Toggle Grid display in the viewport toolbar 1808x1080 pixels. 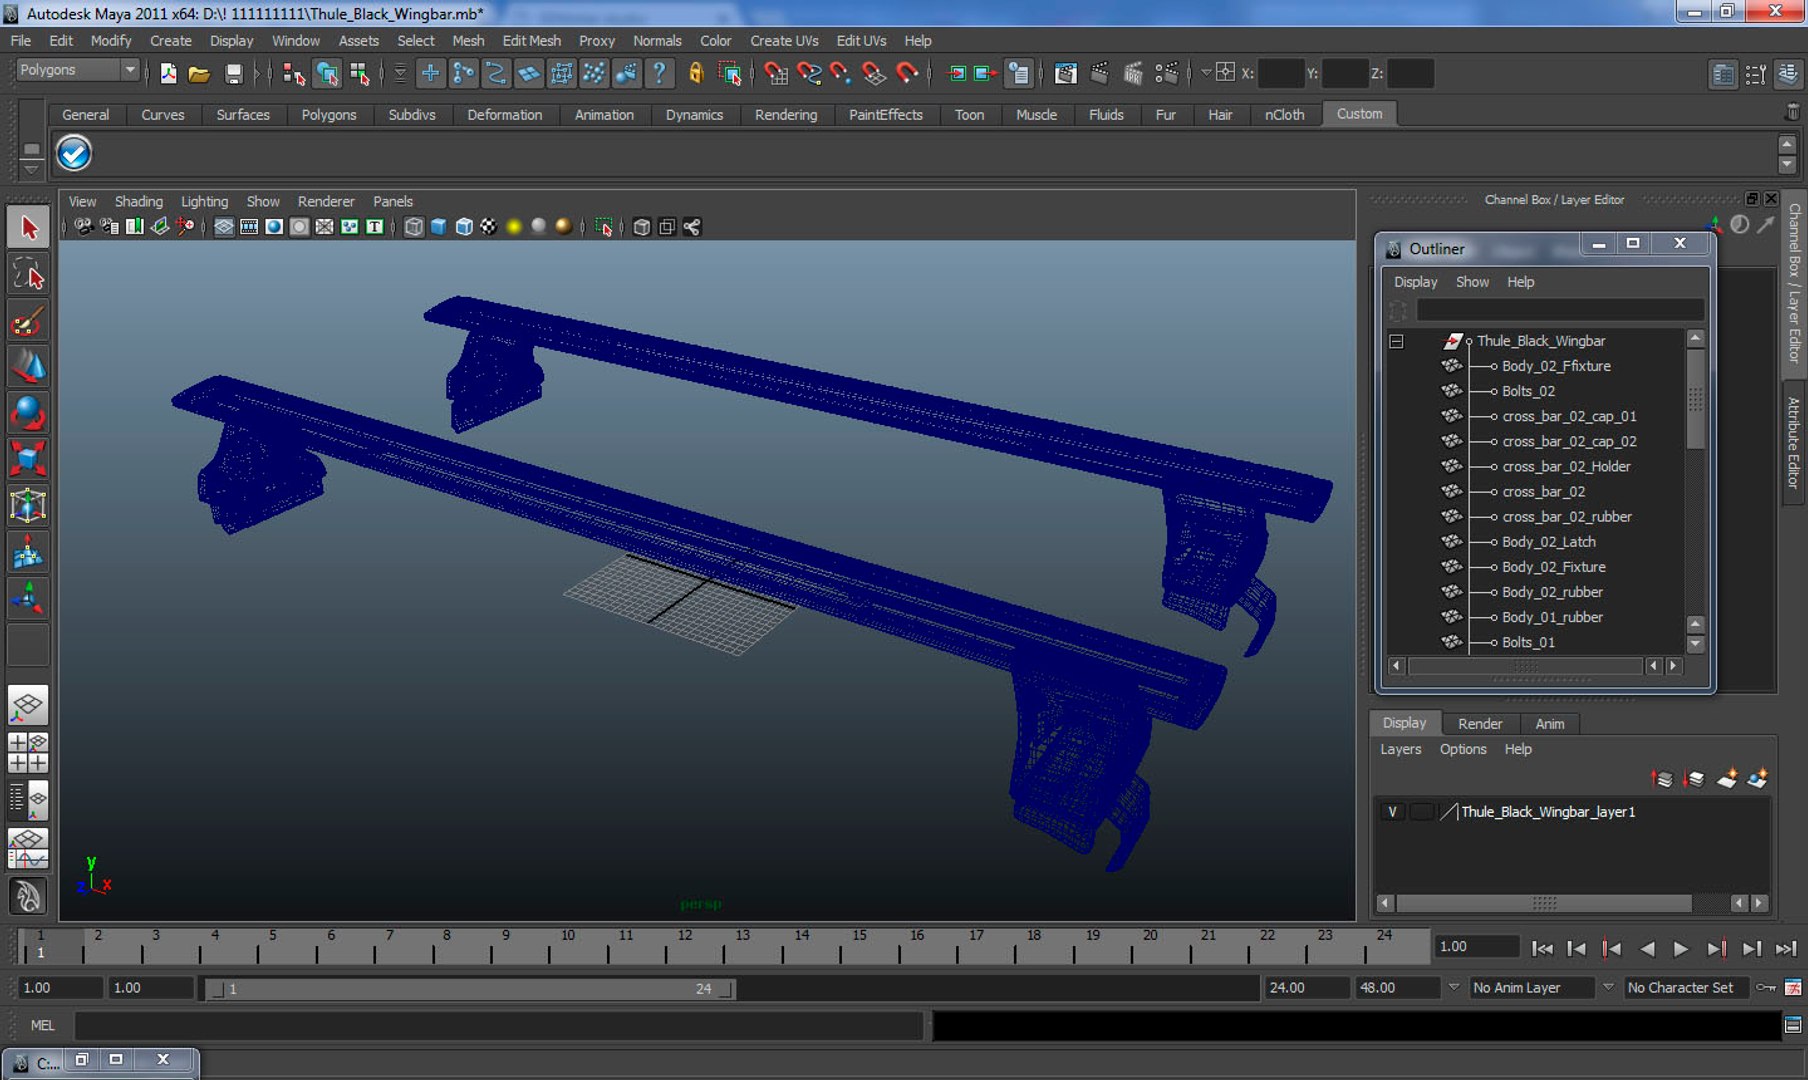pos(223,227)
